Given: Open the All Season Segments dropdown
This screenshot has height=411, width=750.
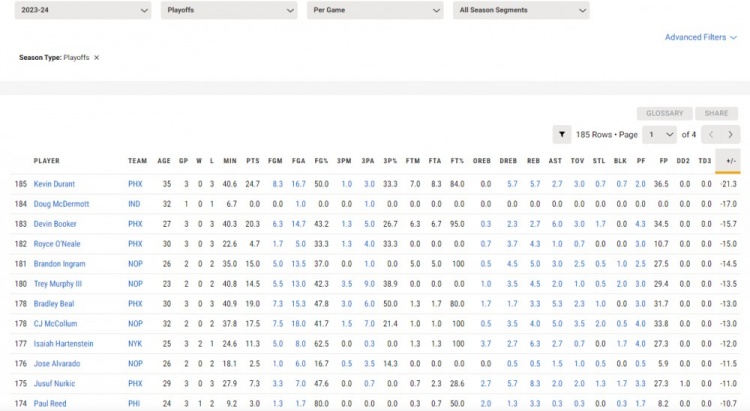Looking at the screenshot, I should (x=520, y=10).
